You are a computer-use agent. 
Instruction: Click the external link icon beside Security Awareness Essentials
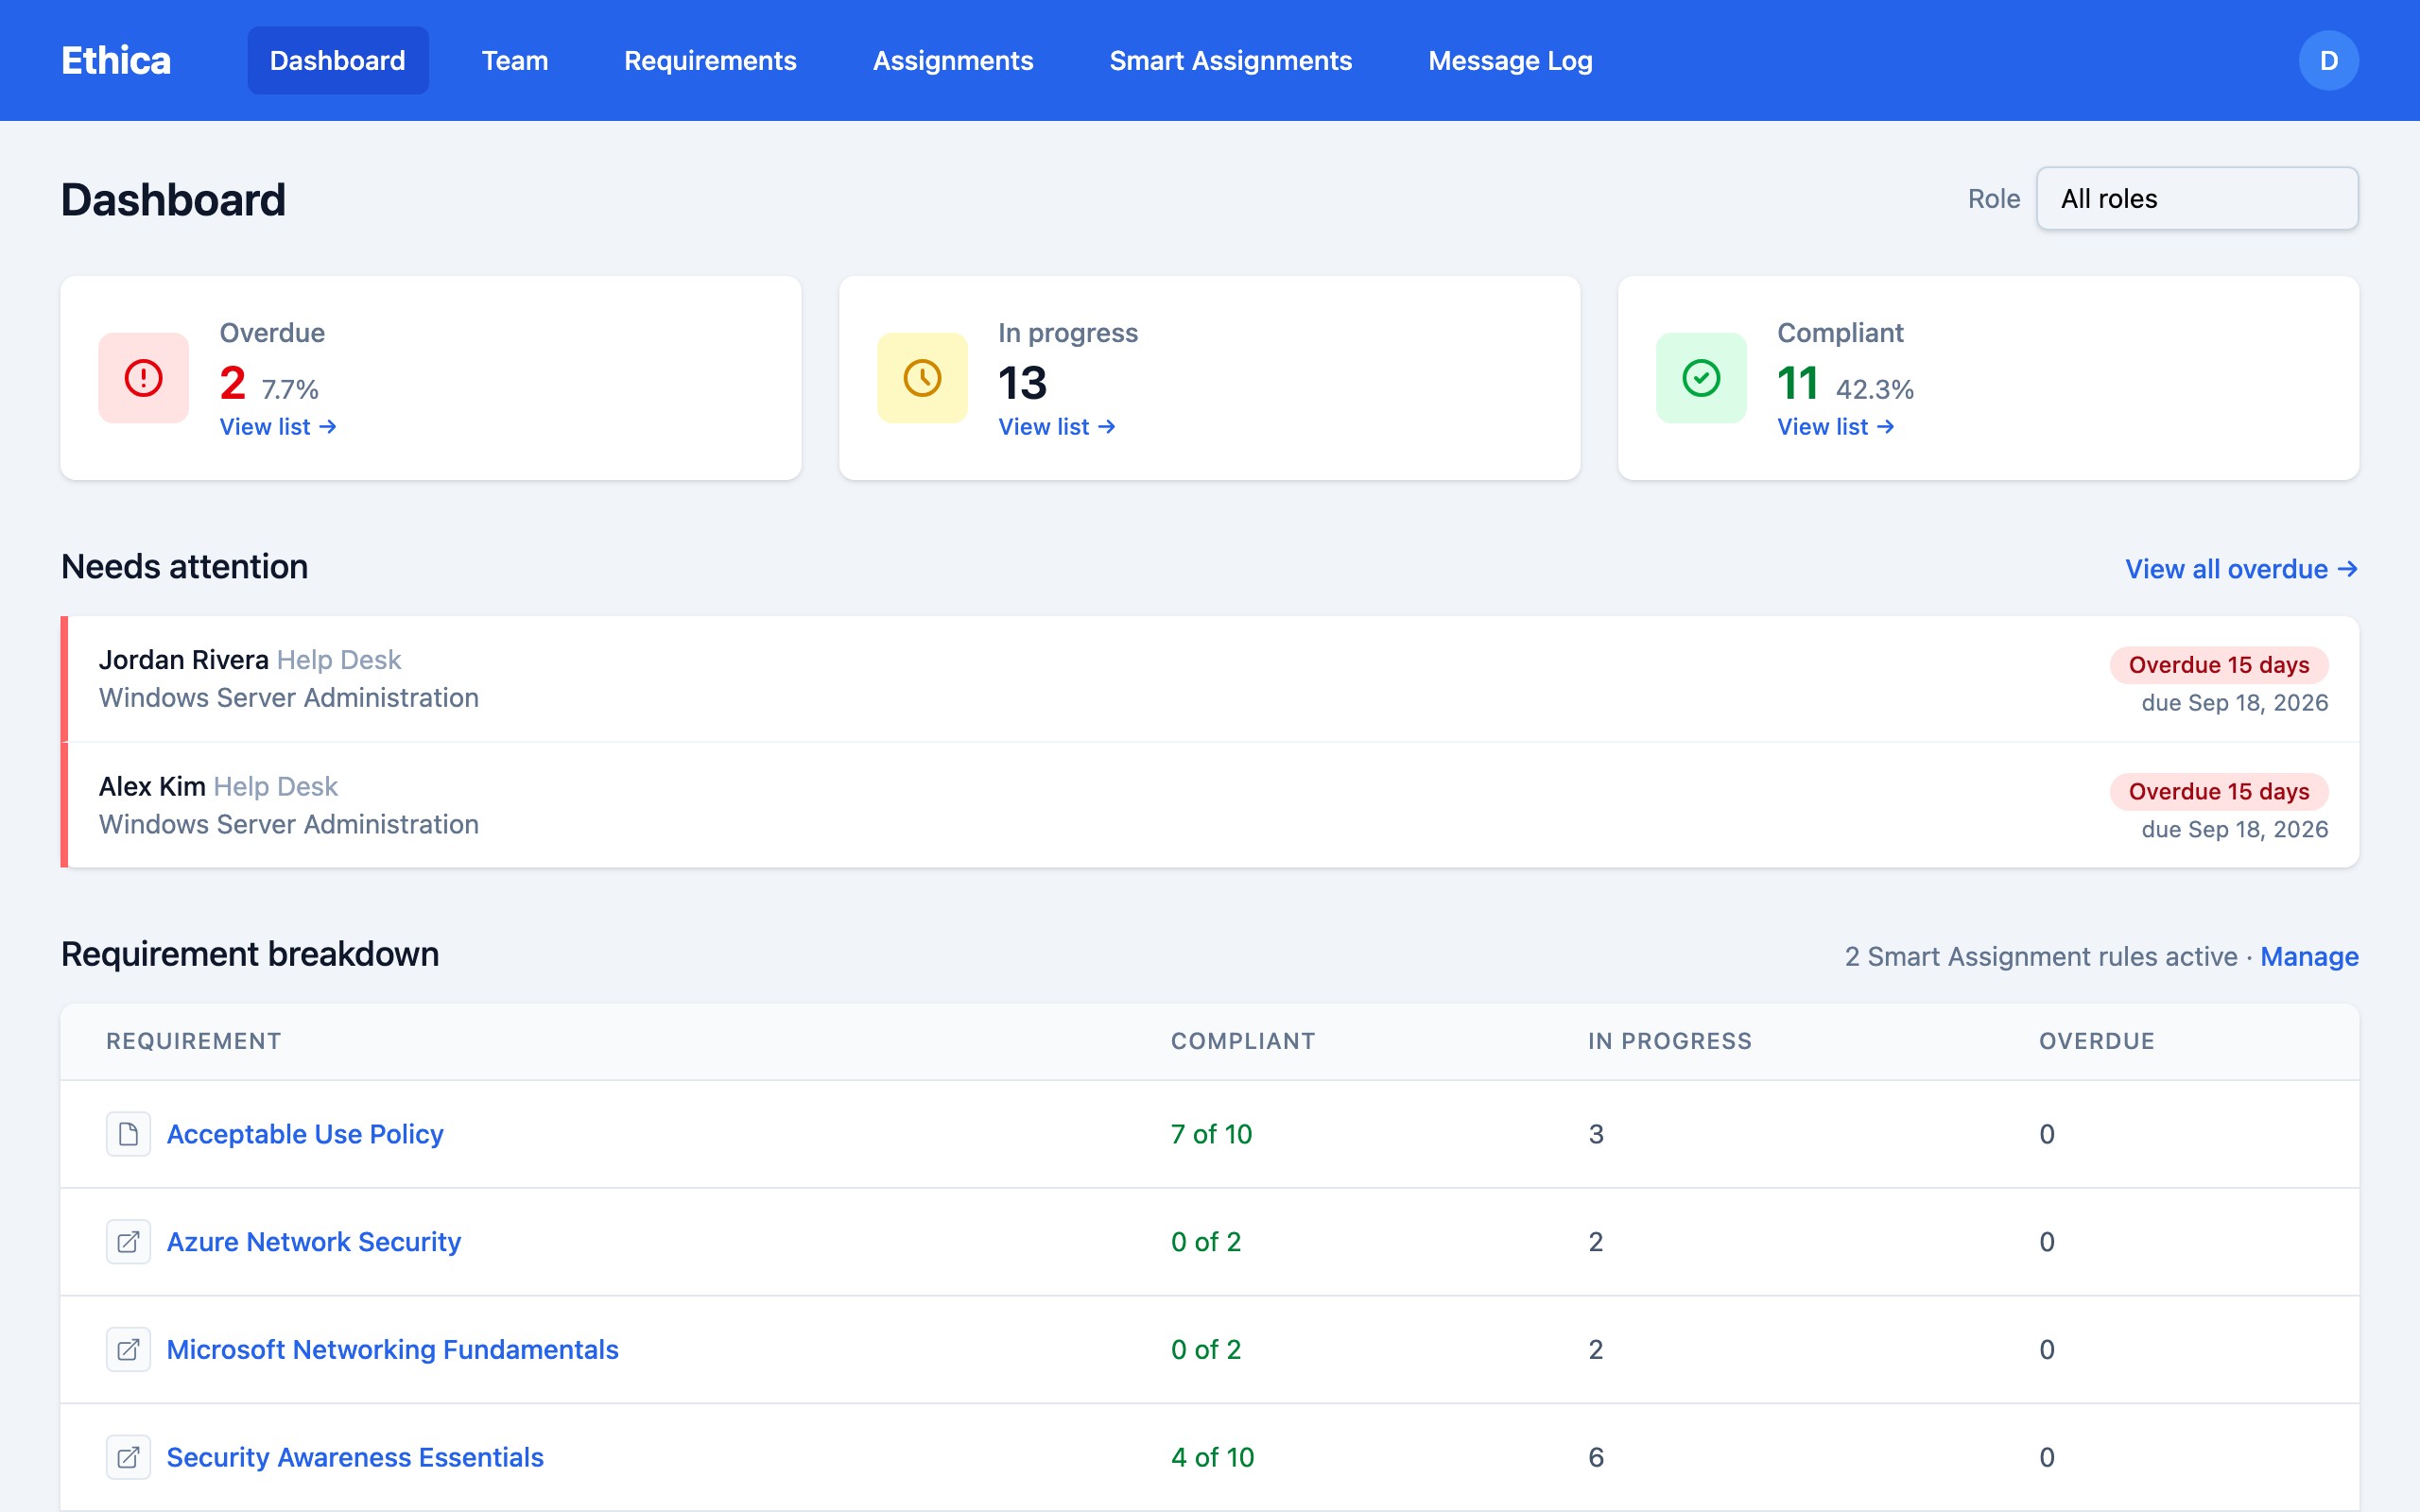(x=128, y=1457)
